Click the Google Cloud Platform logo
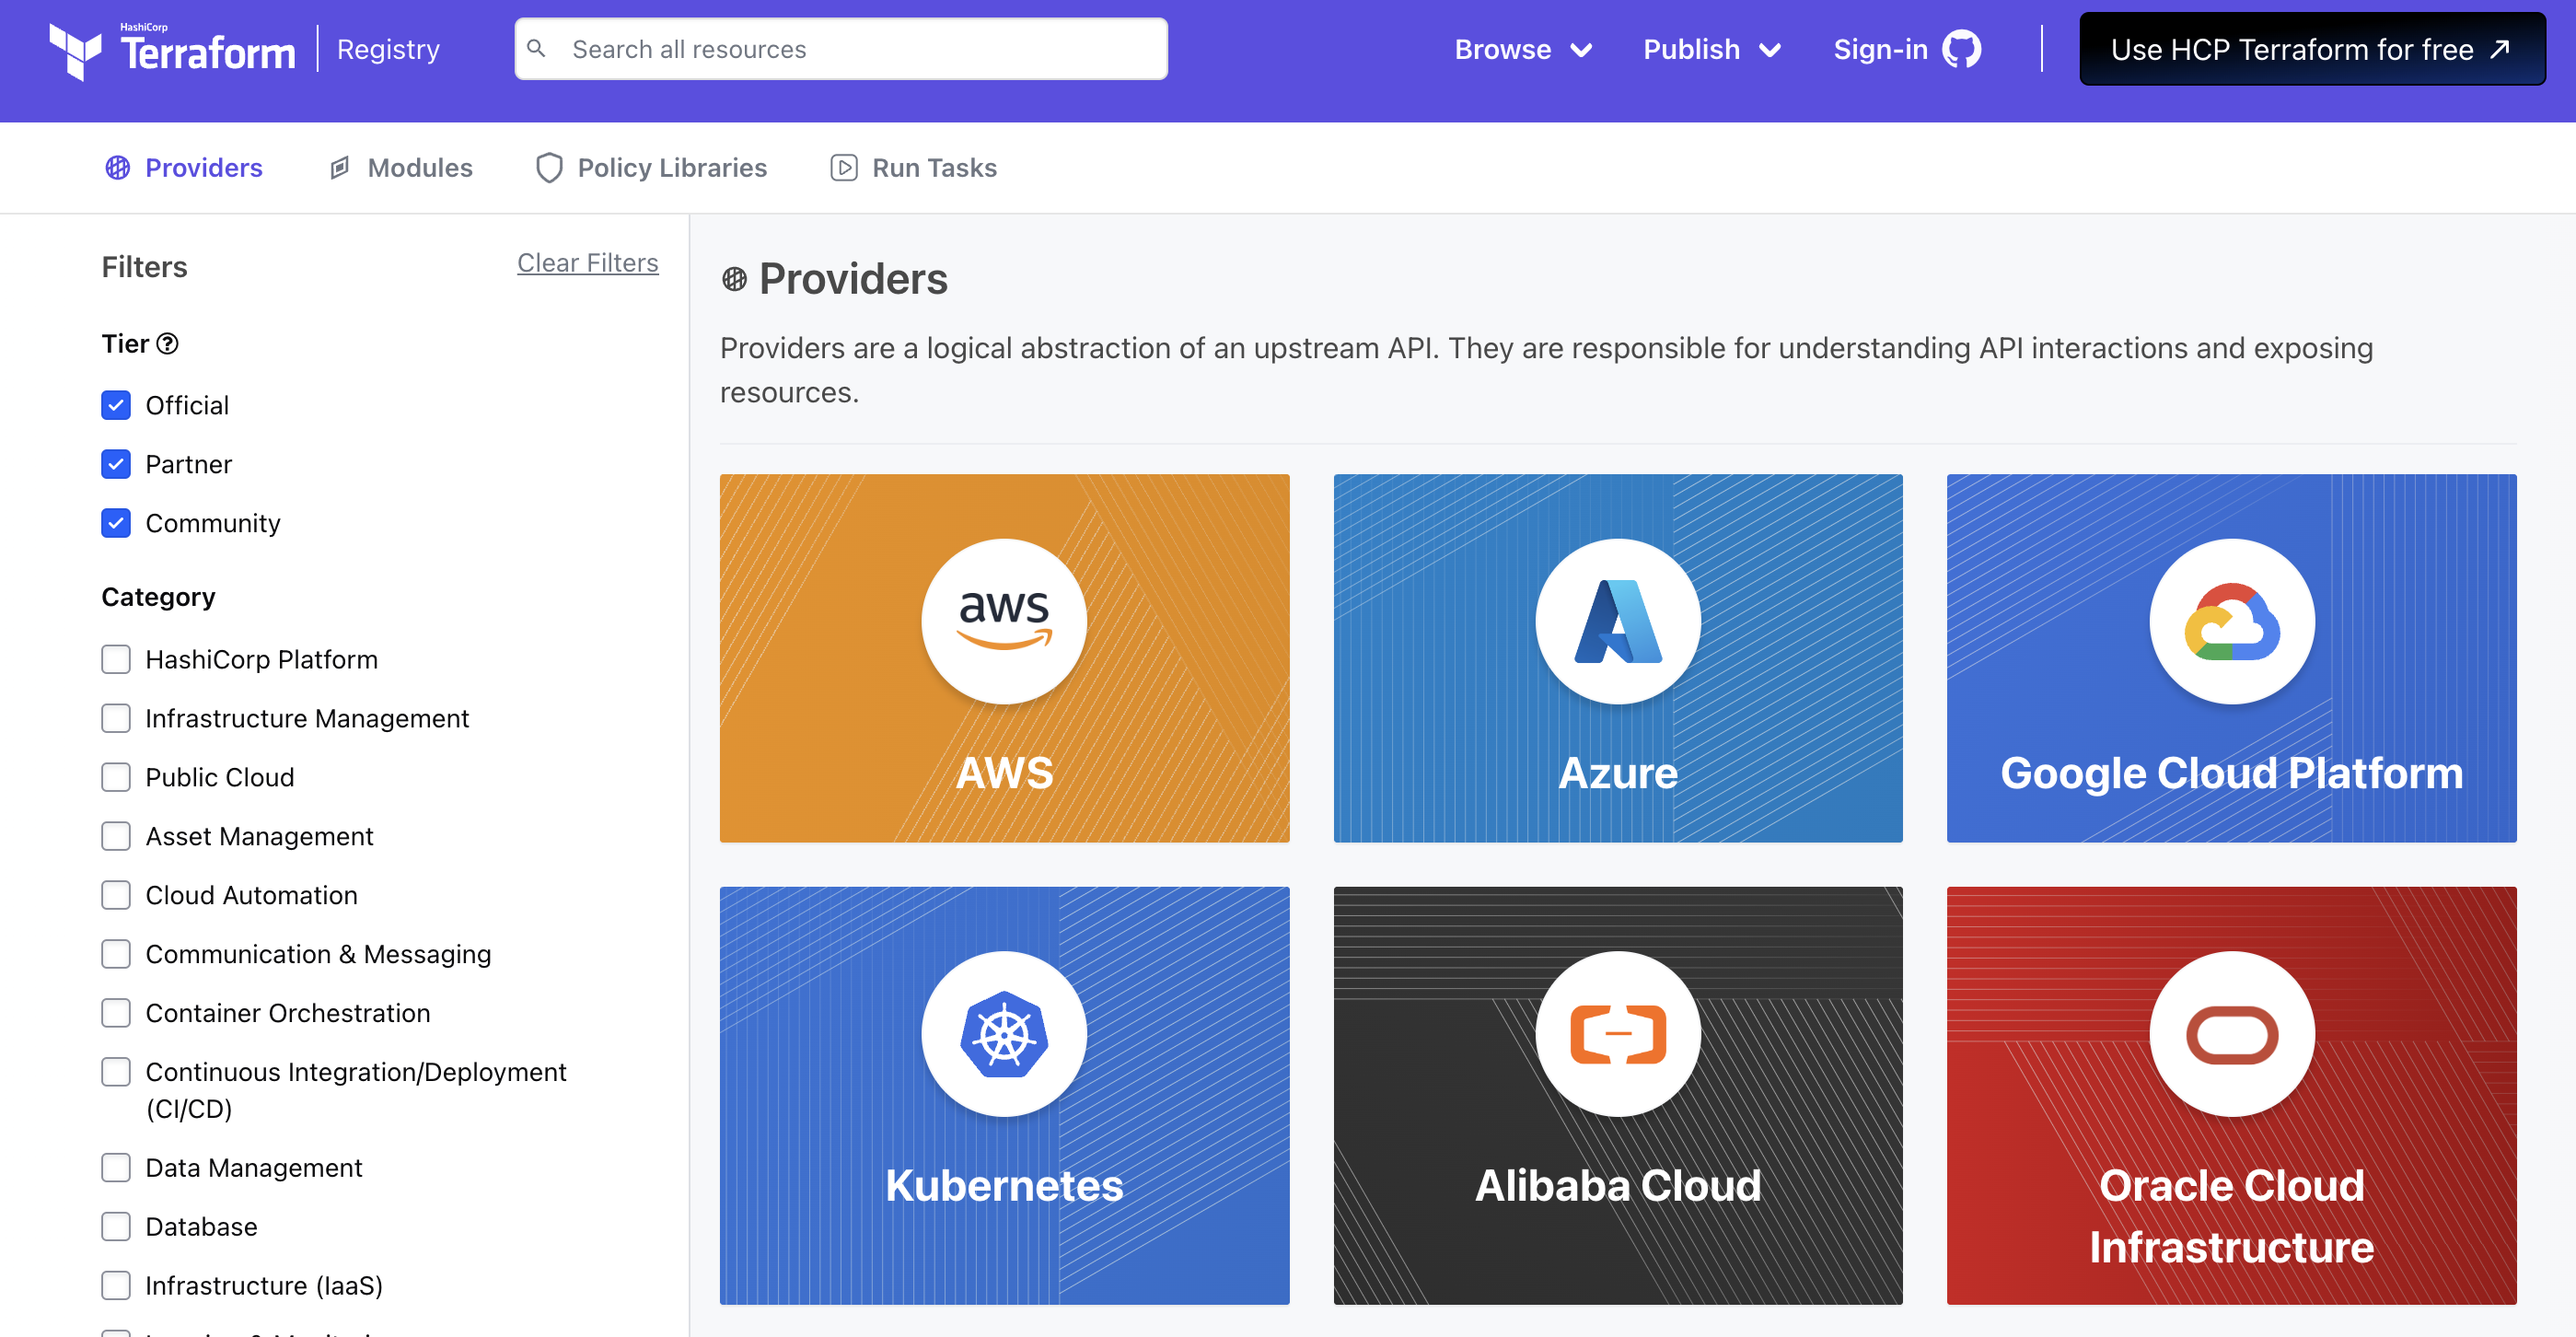 pyautogui.click(x=2231, y=621)
